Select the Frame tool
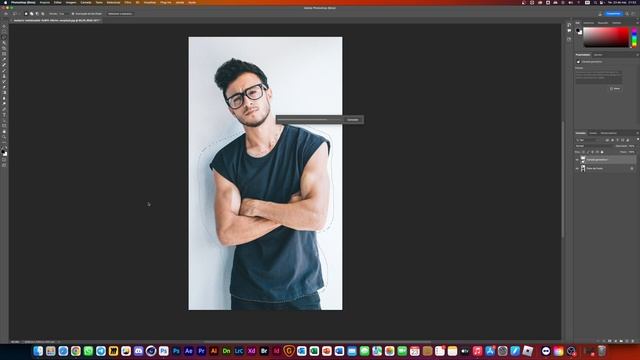Image resolution: width=640 pixels, height=360 pixels. [x=4, y=54]
